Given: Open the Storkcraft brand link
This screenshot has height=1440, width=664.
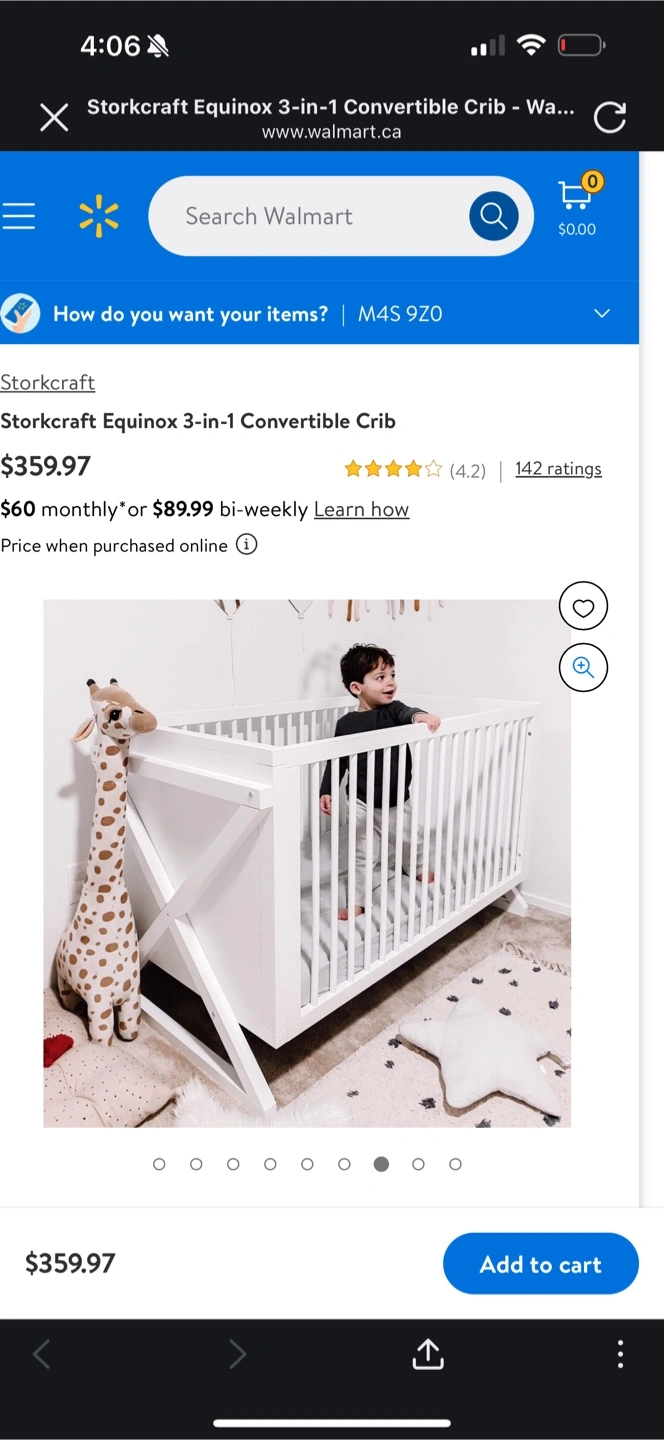Looking at the screenshot, I should [x=48, y=382].
